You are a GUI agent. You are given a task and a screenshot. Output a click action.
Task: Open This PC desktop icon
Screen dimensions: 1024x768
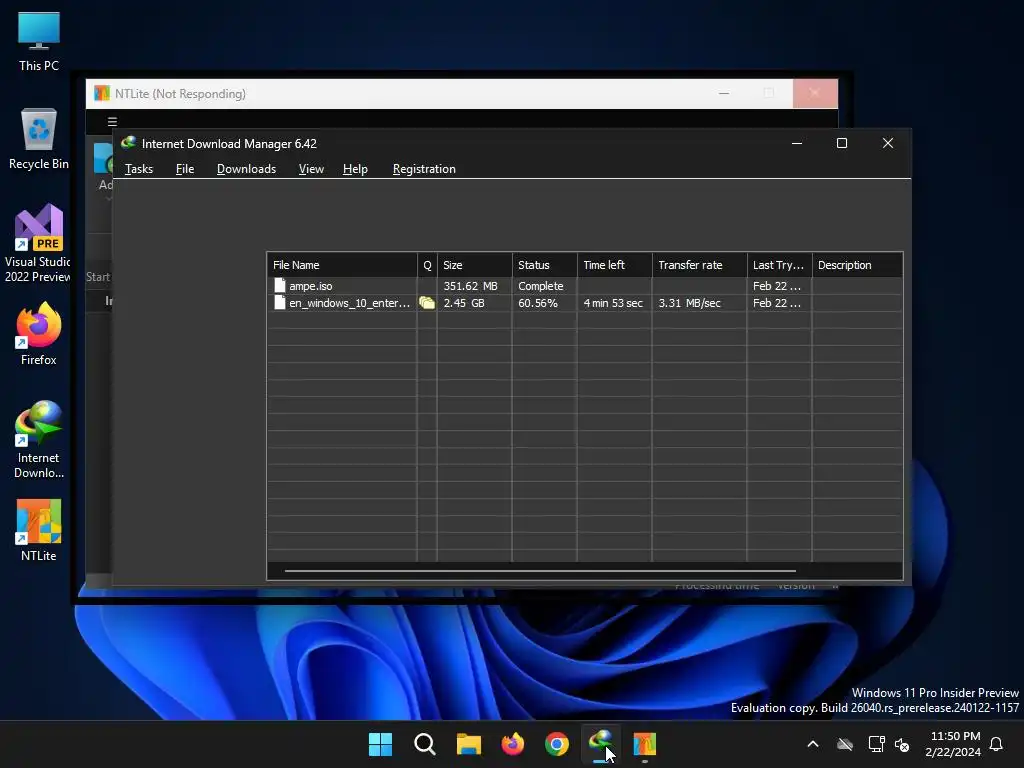[39, 40]
